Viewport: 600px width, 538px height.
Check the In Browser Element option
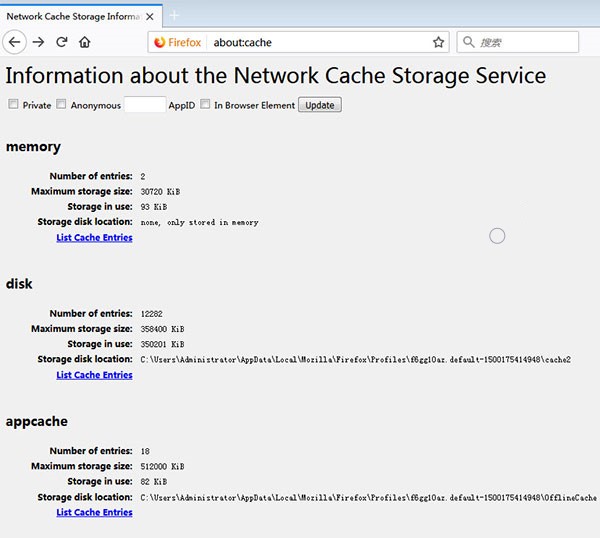coord(205,104)
